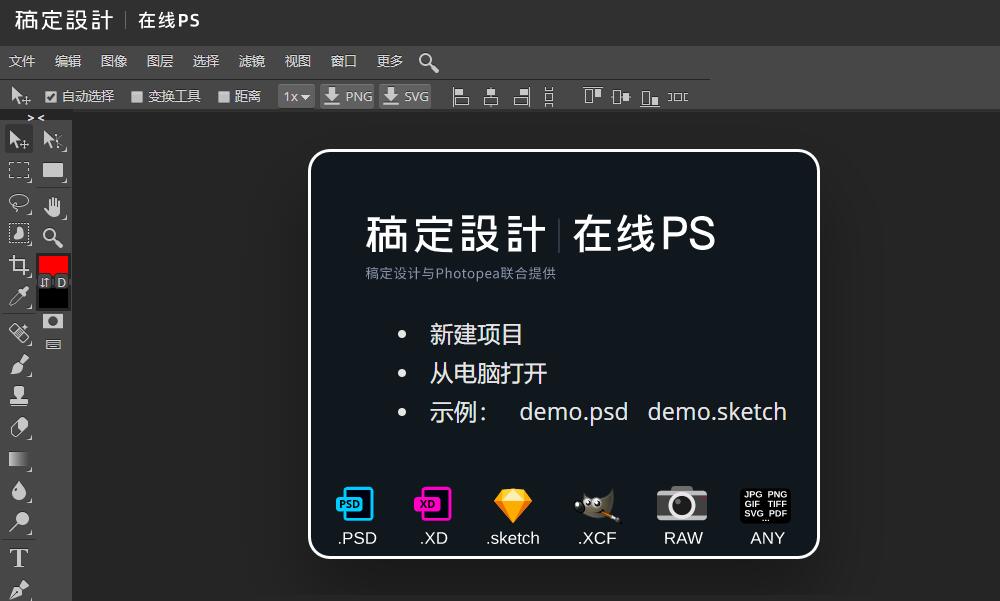
Task: Select the Eyedropper tool
Action: coord(18,297)
